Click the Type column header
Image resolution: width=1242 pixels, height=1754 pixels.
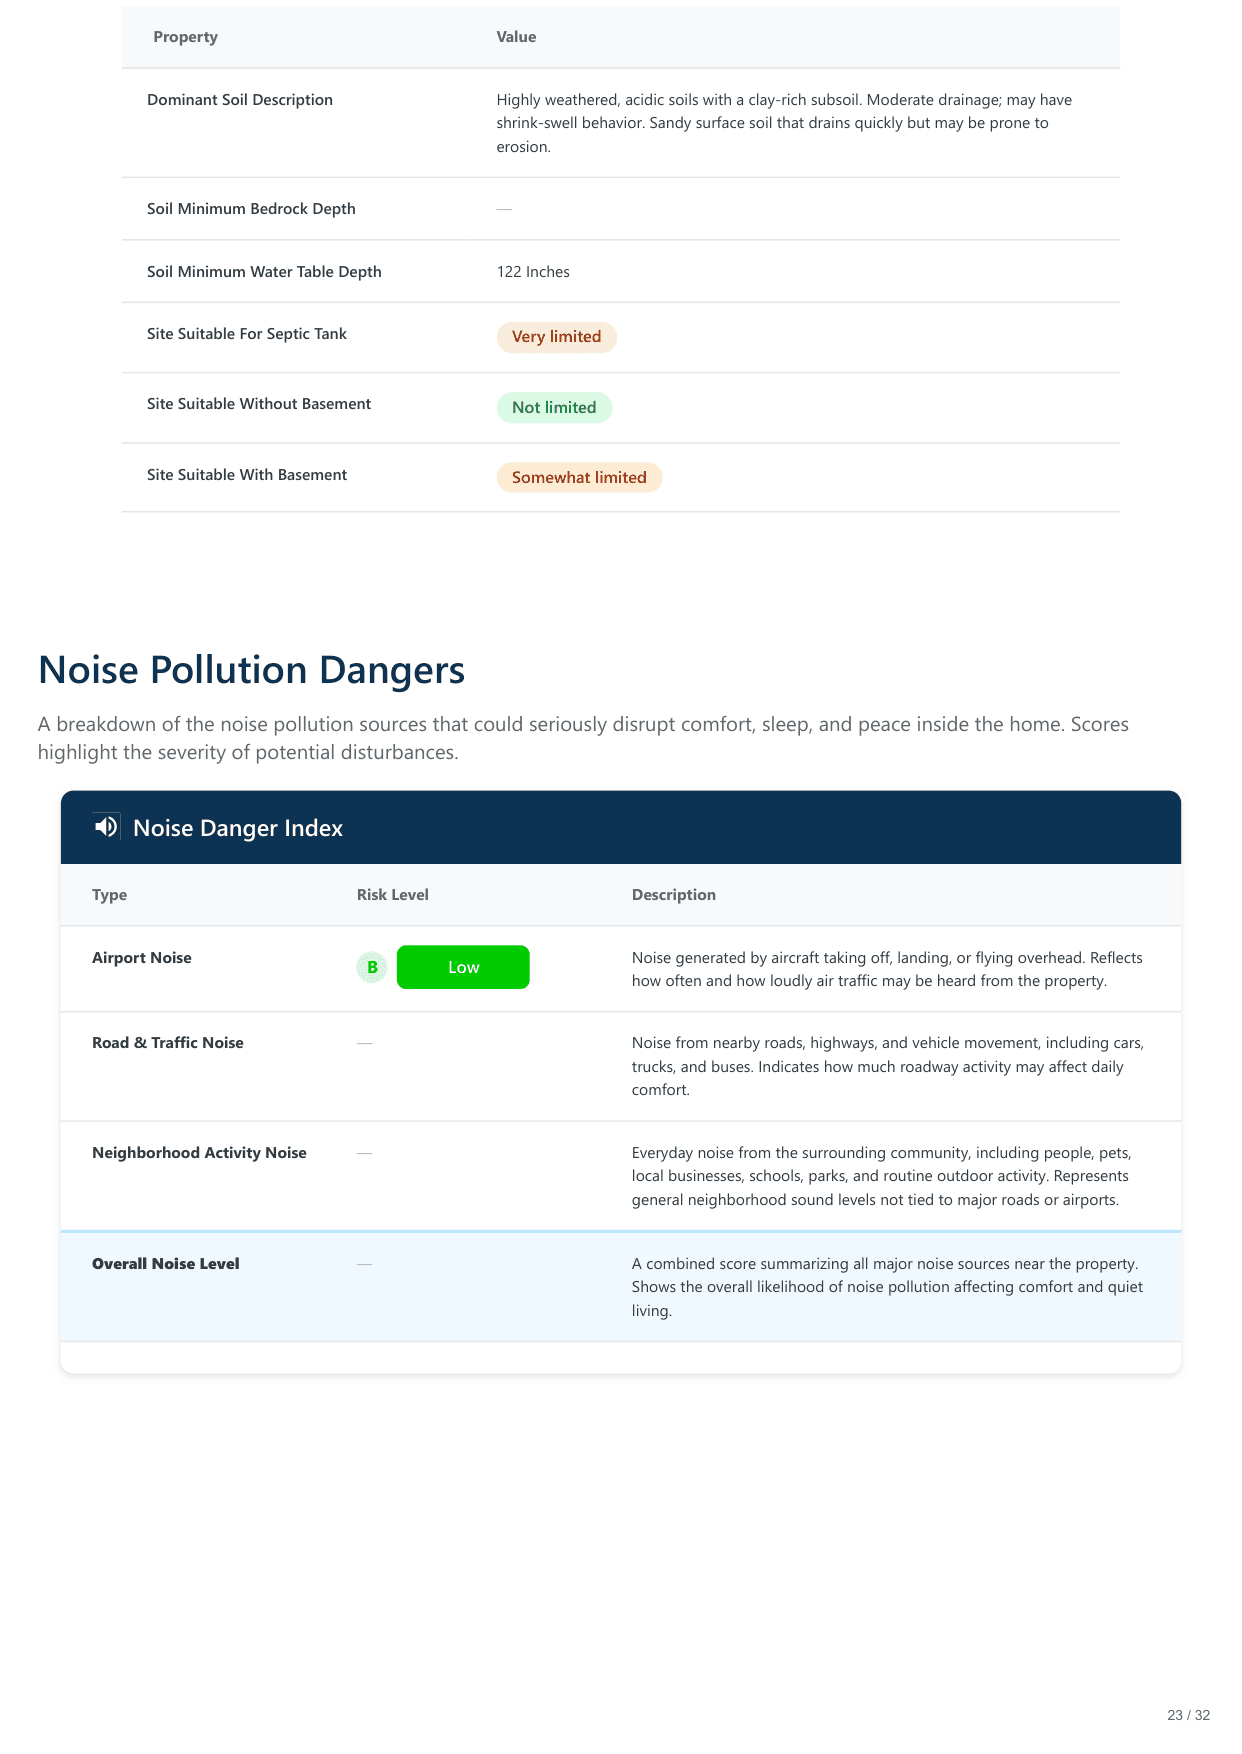109,895
